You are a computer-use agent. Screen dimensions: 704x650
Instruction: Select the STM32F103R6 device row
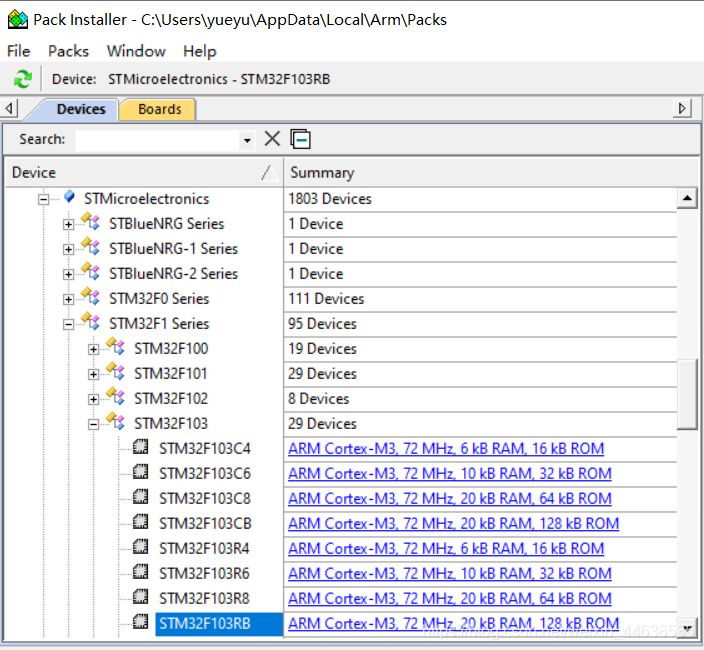click(x=204, y=574)
